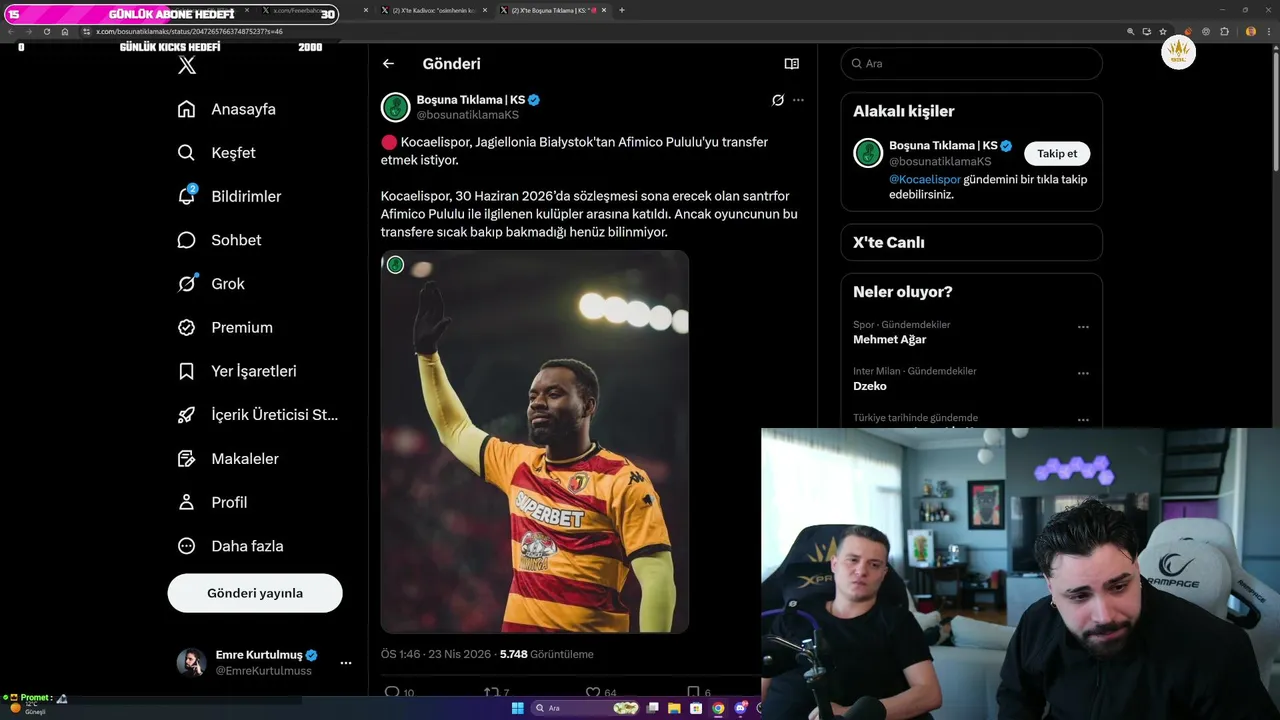This screenshot has width=1280, height=720.
Task: Like the post with the heart icon
Action: [592, 692]
